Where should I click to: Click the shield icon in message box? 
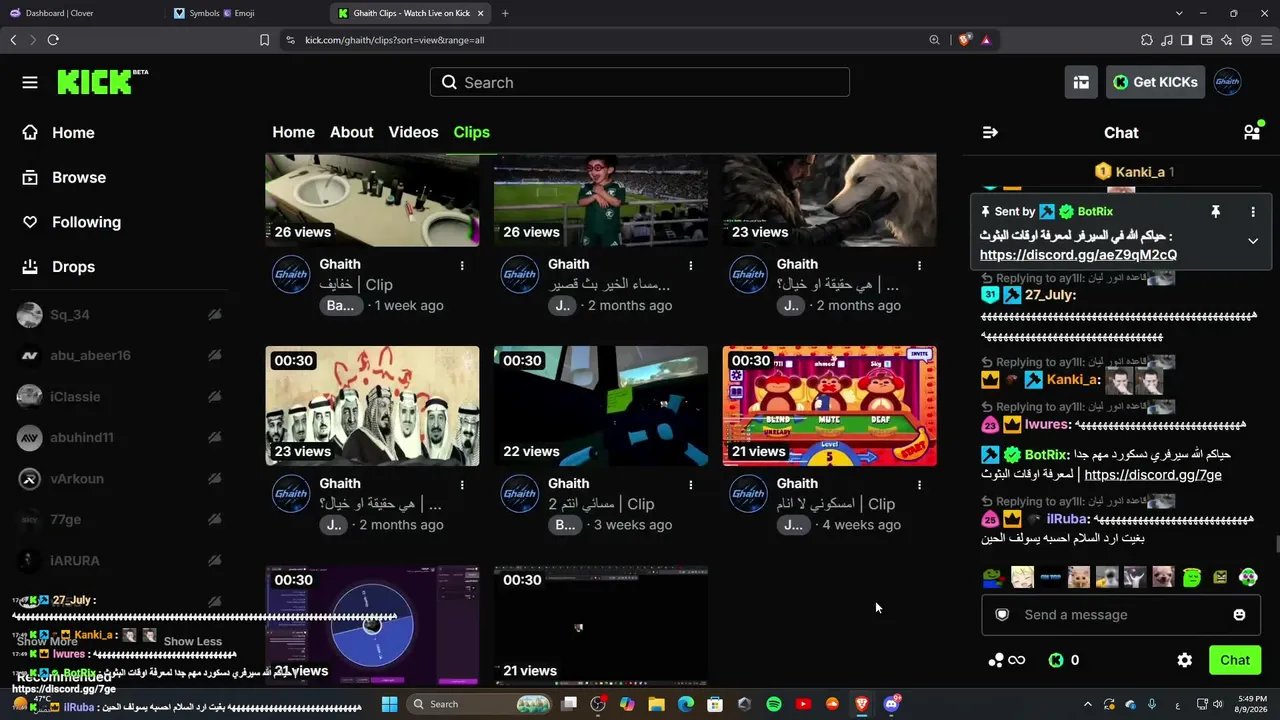(1002, 615)
